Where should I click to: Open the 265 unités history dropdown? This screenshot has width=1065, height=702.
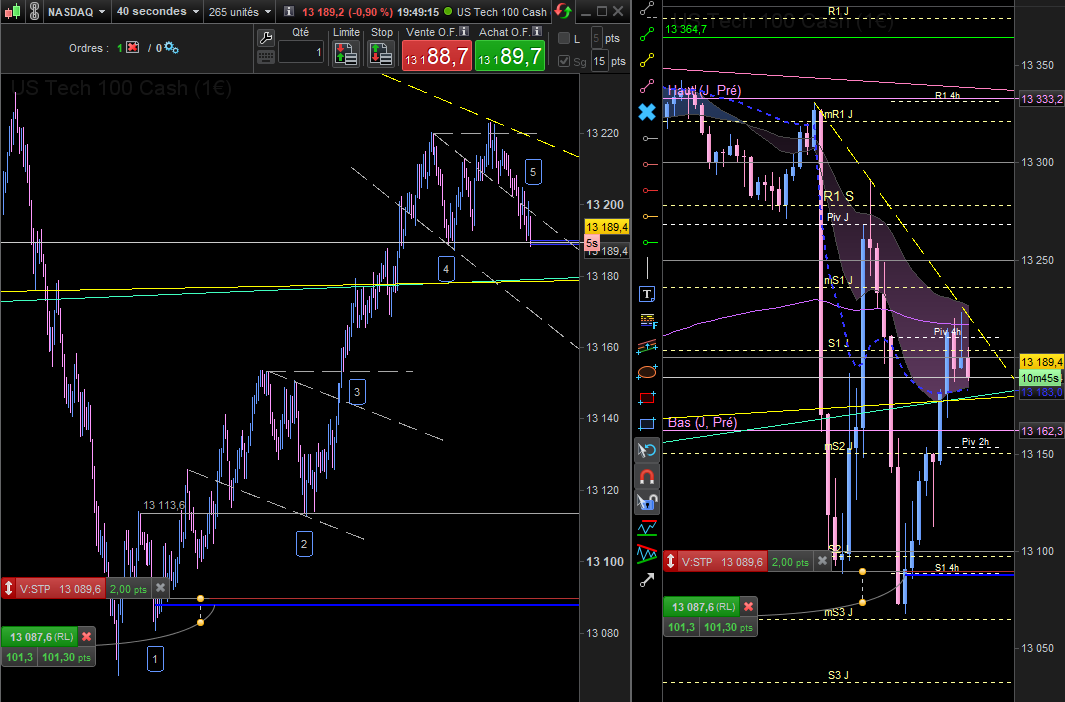coord(239,12)
